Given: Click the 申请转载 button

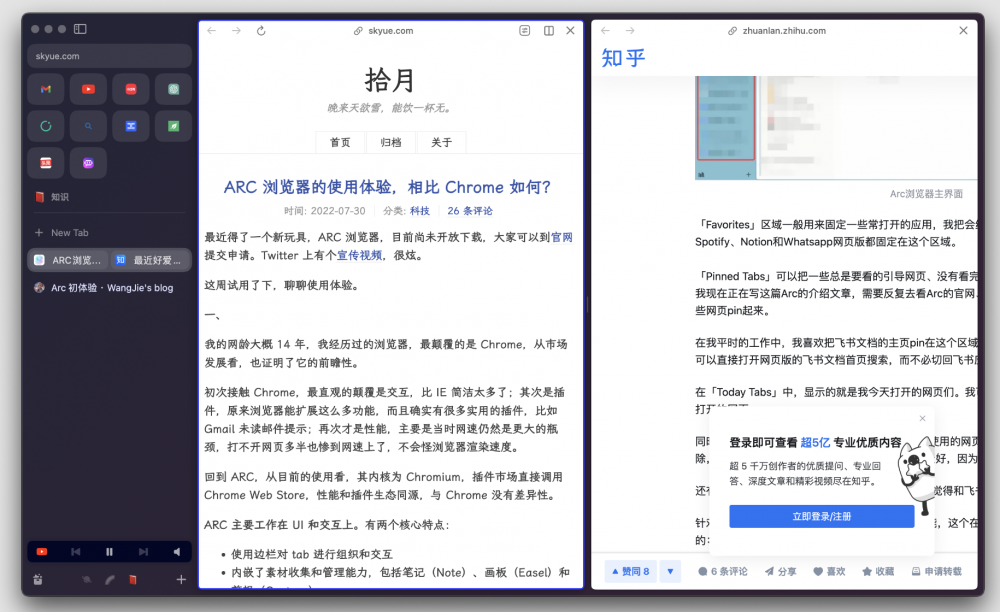Looking at the screenshot, I should pyautogui.click(x=936, y=571).
